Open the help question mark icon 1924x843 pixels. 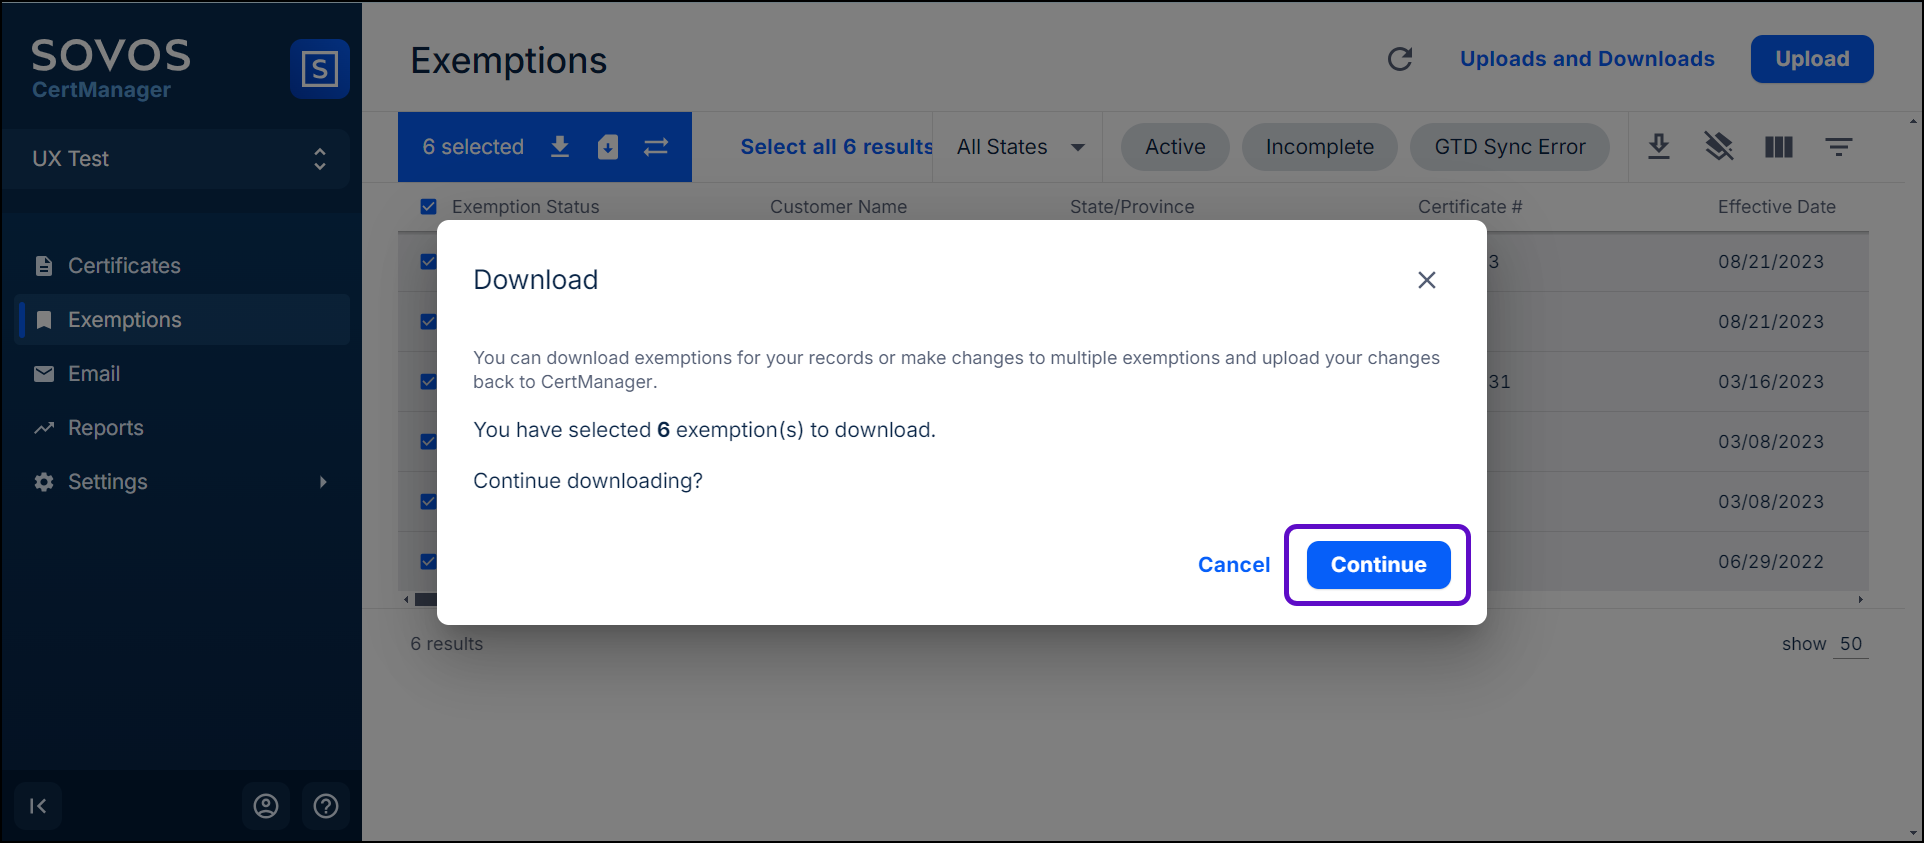326,806
